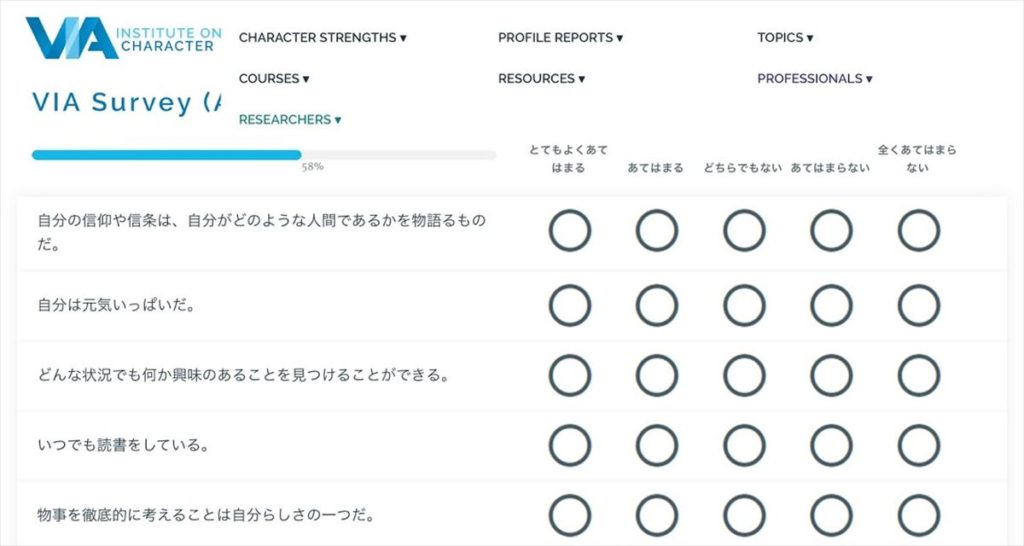Choose あてはまる for 自分は元気いっぱいだ
Screen dimensions: 1024x546
657,306
